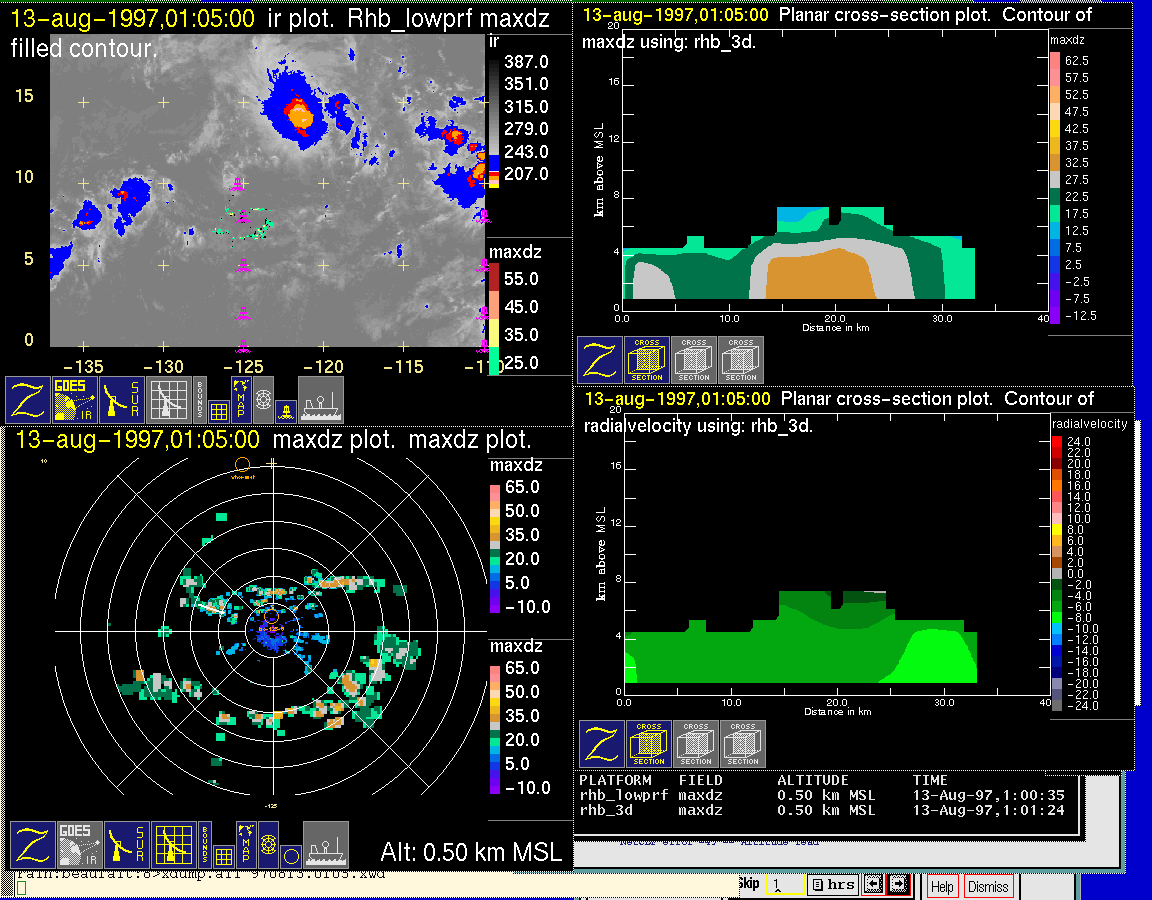Click the second cross-section cube icon in the radialvelocity panel
1152x900 pixels.
tap(695, 744)
